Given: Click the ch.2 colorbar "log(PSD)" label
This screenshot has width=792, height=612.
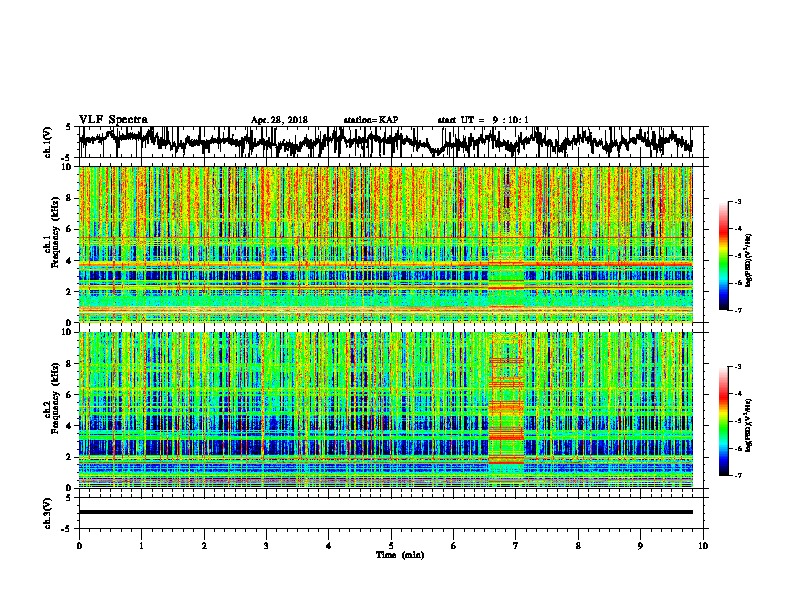Looking at the screenshot, I should (748, 424).
